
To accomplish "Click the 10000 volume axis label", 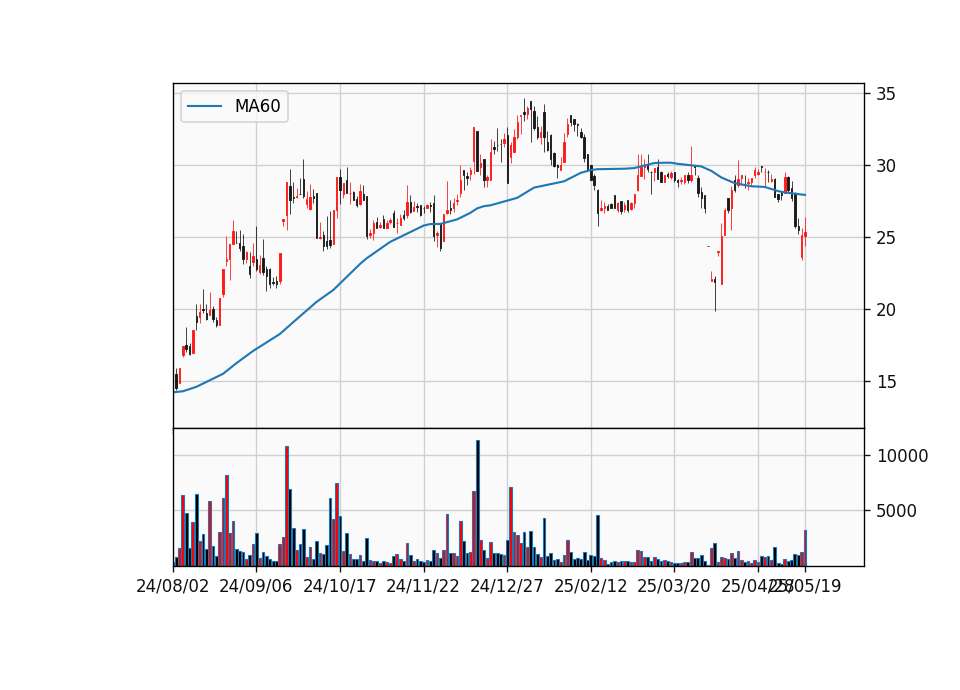I will [902, 456].
